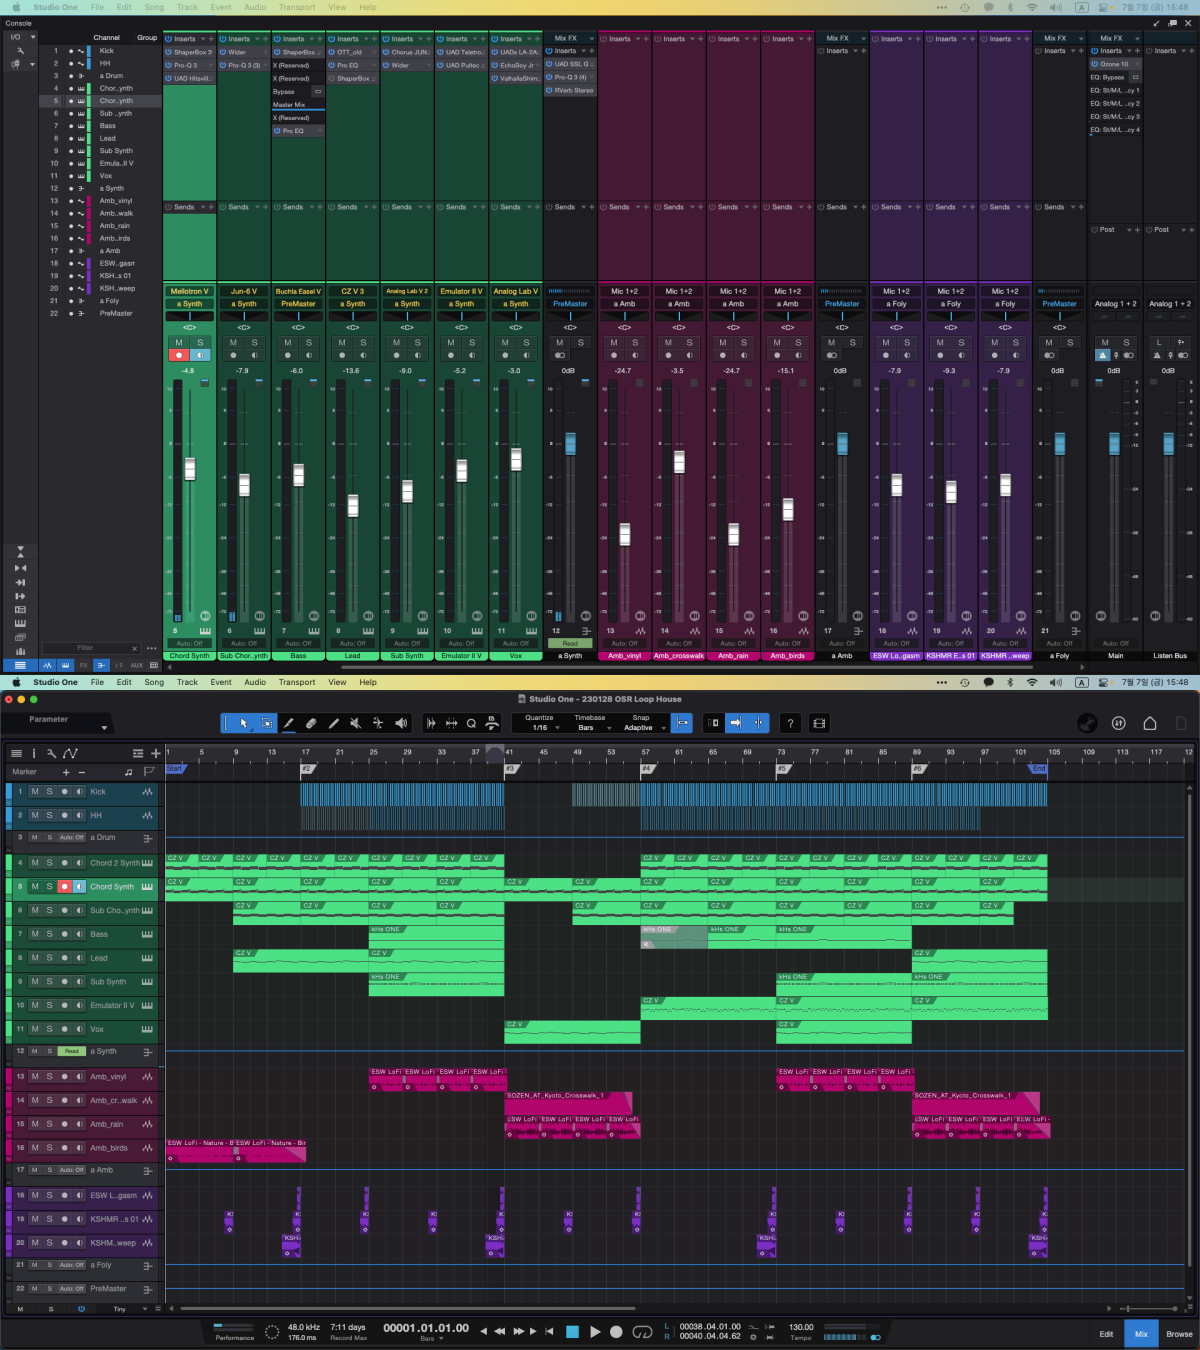1200x1350 pixels.
Task: Select the Range tool in the toolbar
Action: pyautogui.click(x=266, y=723)
